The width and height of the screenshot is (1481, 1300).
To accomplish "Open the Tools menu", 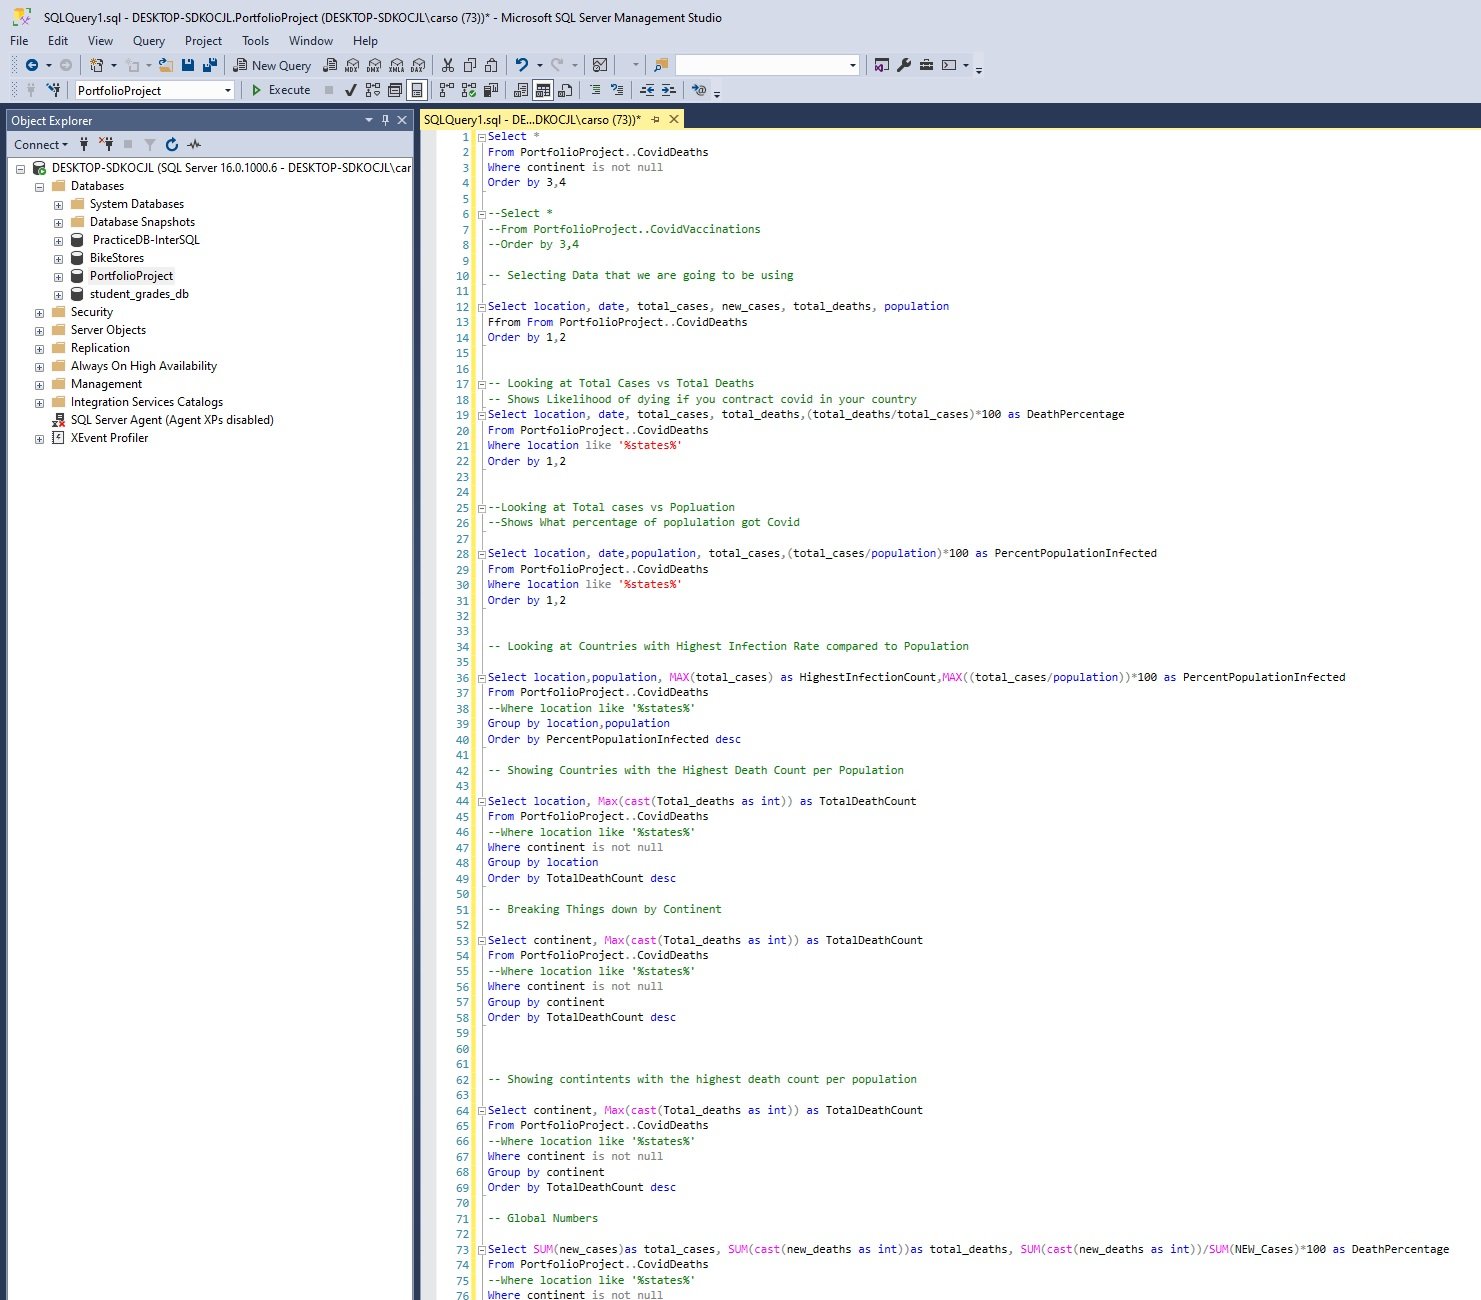I will click(255, 41).
